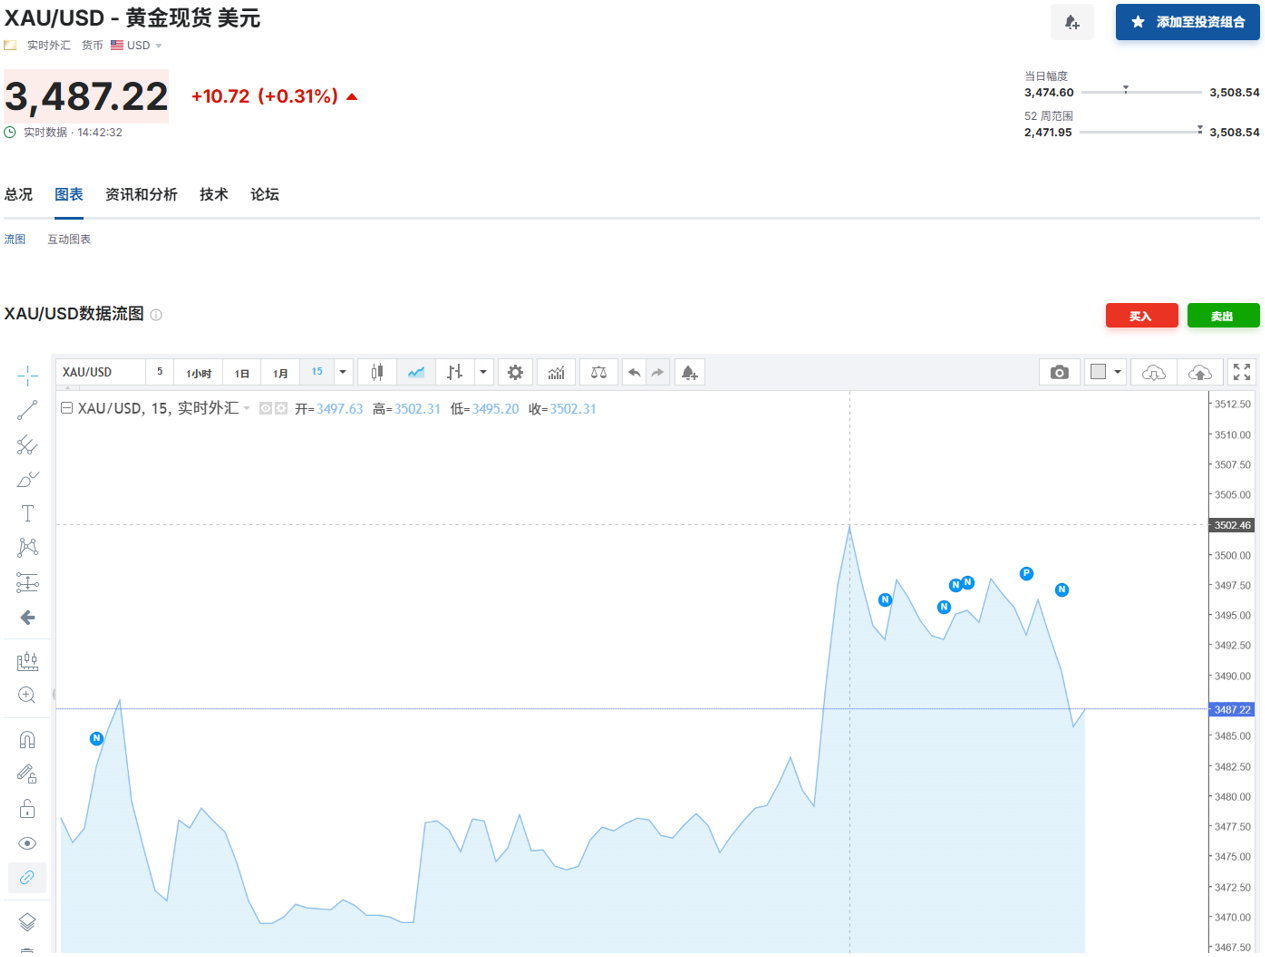The height and width of the screenshot is (957, 1265).
Task: Open the Fibonacci drawing tools
Action: pos(27,443)
